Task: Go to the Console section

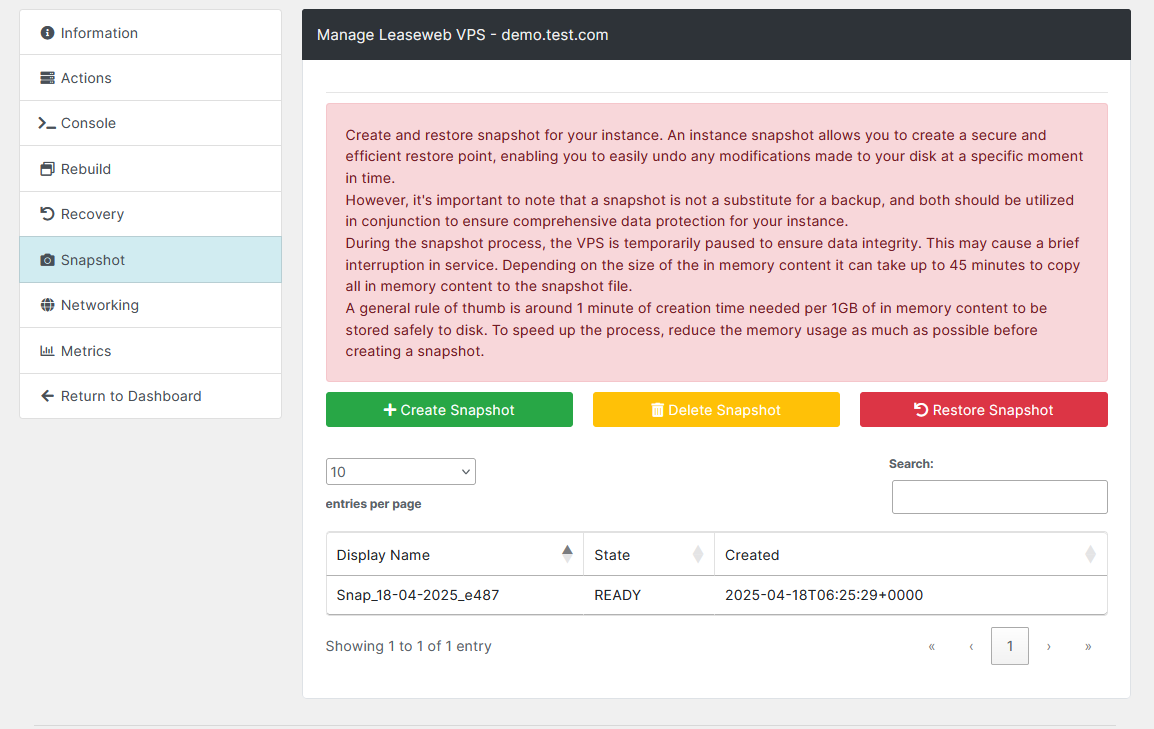Action: tap(150, 124)
